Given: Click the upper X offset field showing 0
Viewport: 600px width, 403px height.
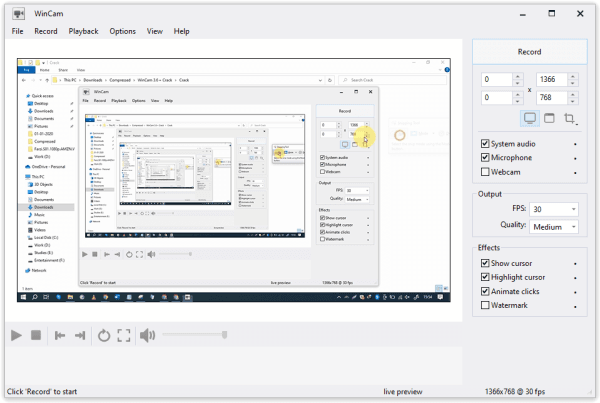Looking at the screenshot, I should point(497,80).
